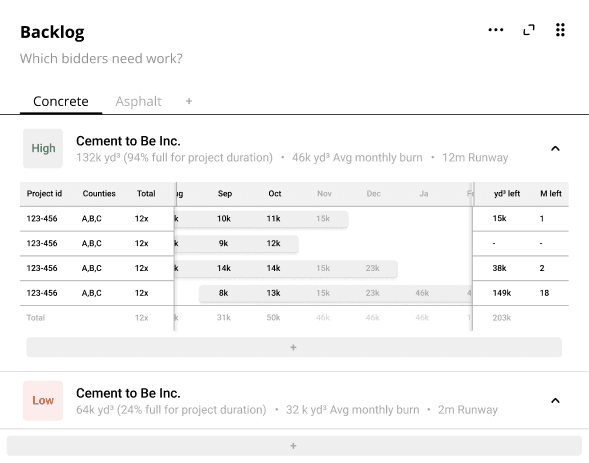Click the Counties column header

[99, 194]
